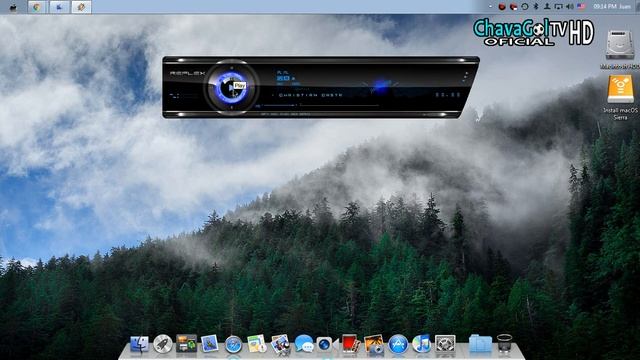Open the Apple menu in top bar
Image resolution: width=640 pixels, height=360 pixels.
click(13, 7)
